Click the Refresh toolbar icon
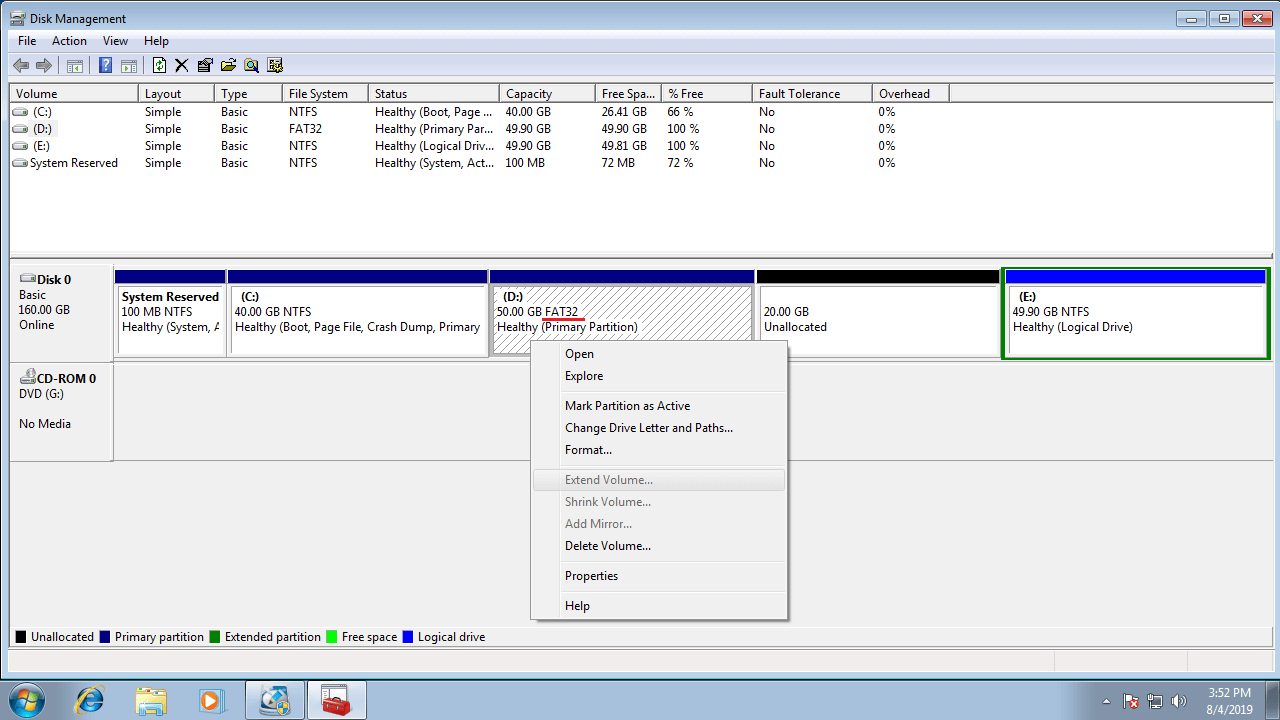Image resolution: width=1280 pixels, height=720 pixels. tap(159, 66)
